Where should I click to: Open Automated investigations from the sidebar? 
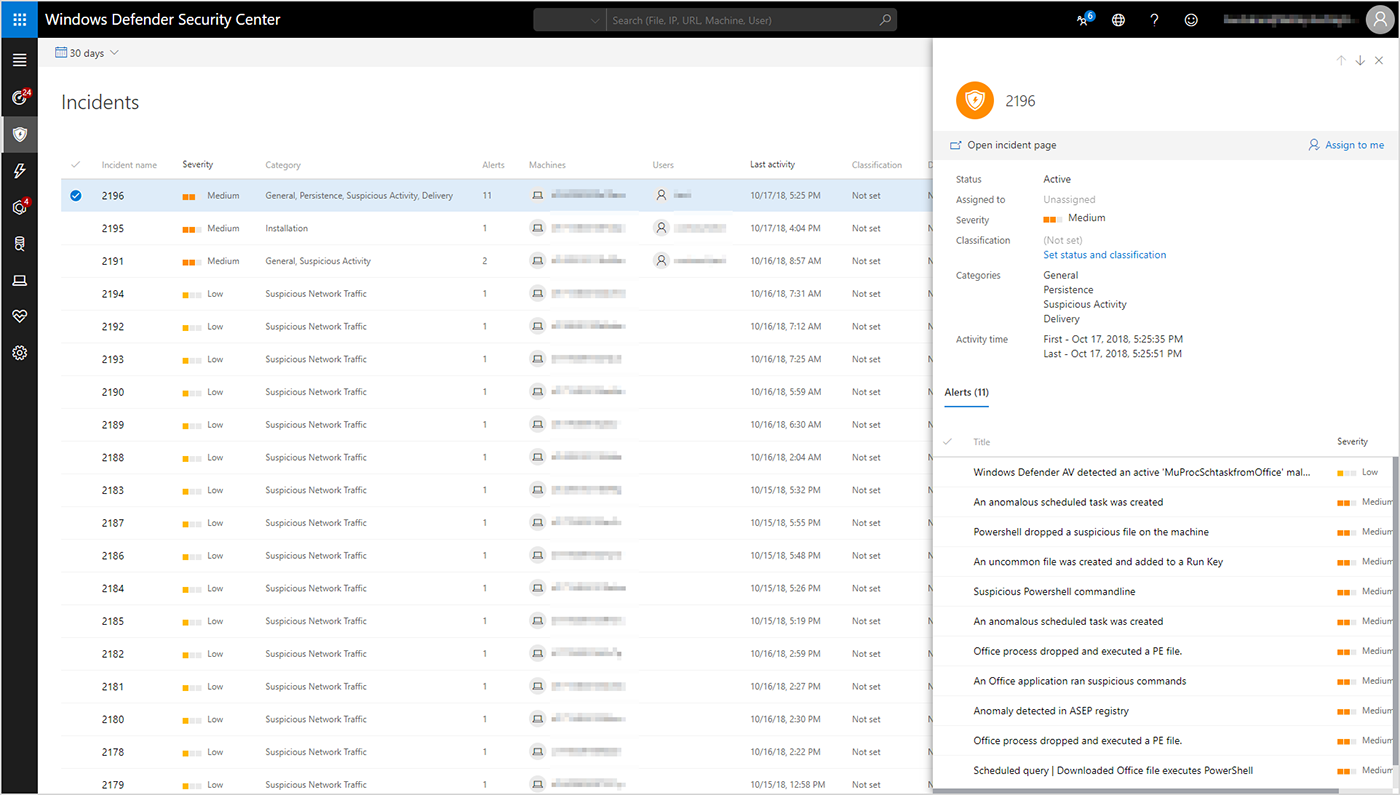coord(19,207)
